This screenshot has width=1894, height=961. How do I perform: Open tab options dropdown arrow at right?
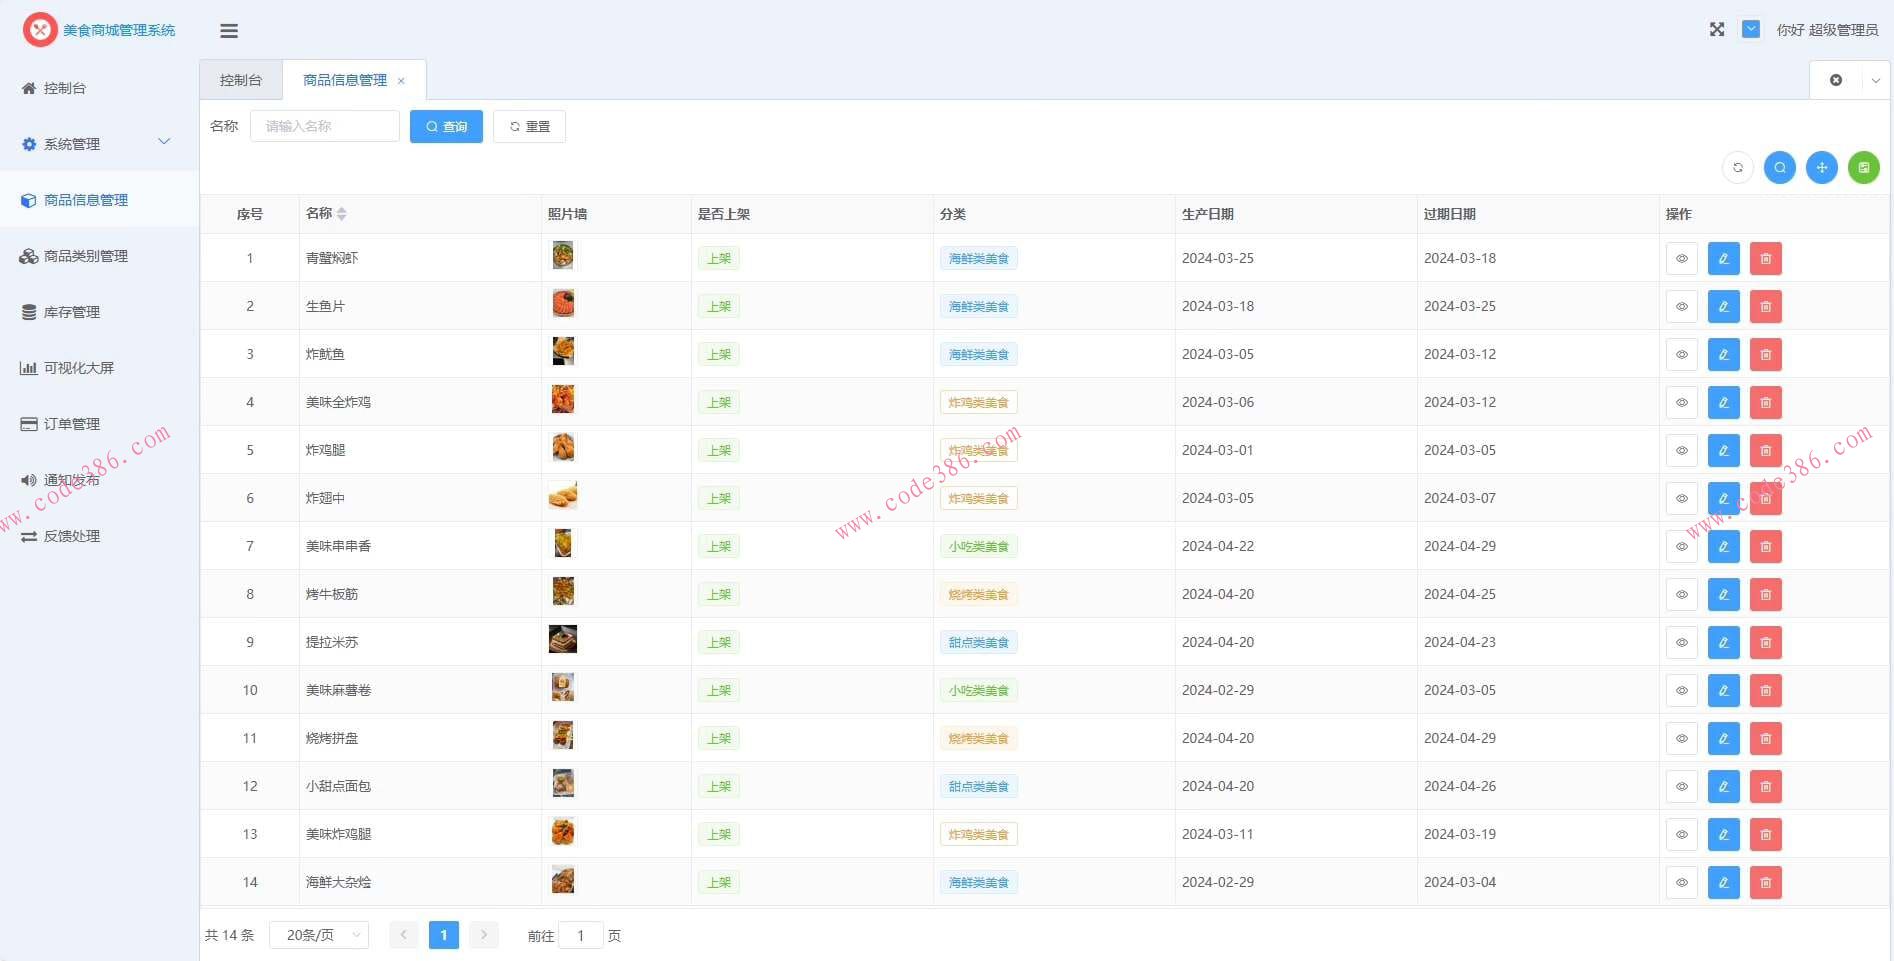1875,80
